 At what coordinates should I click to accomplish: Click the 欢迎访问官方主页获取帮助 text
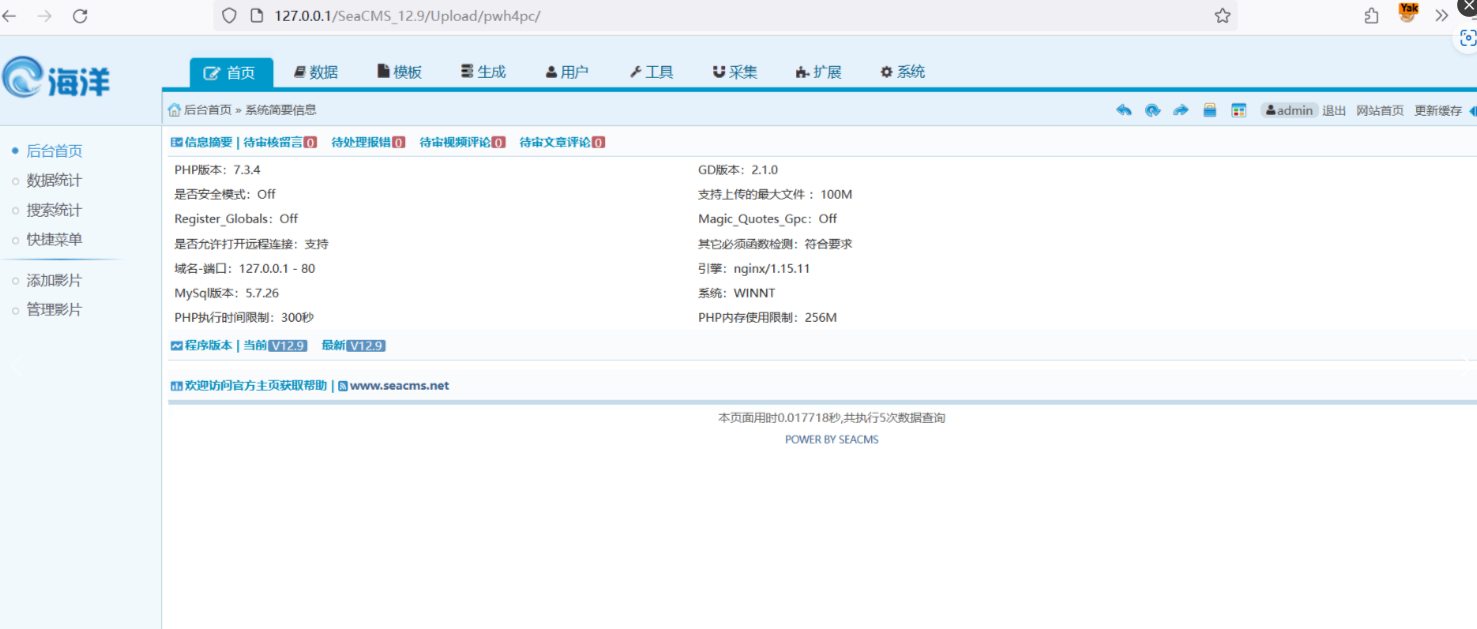pos(256,385)
